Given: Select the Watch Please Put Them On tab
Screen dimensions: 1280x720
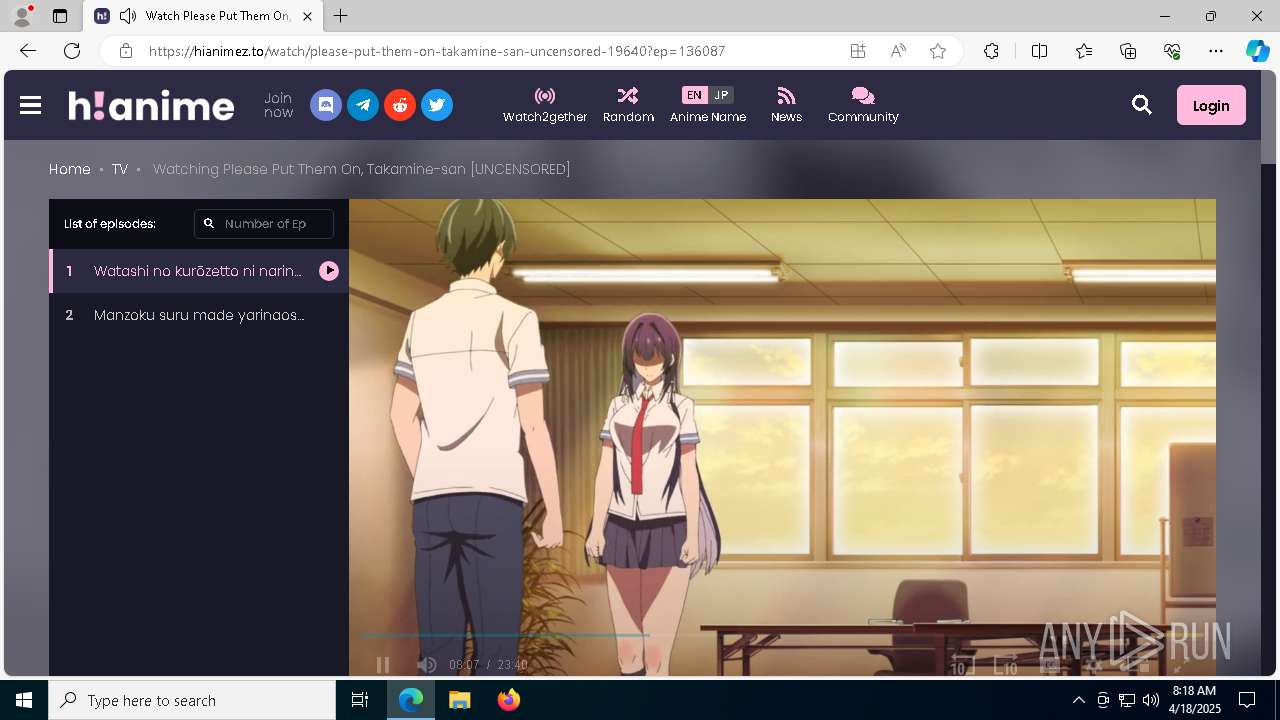Looking at the screenshot, I should (203, 16).
